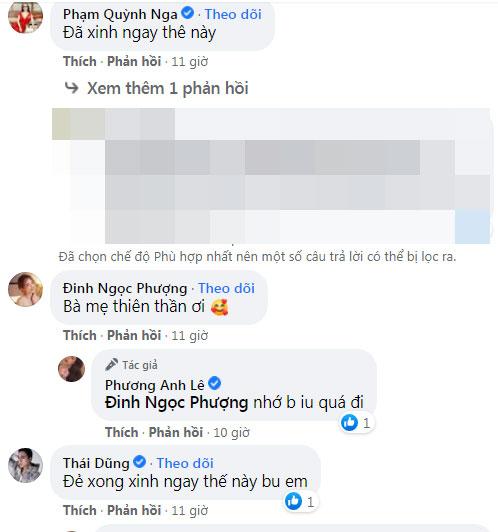This screenshot has width=498, height=532.
Task: View like reaction on Phương Anh Lê's reply
Action: click(x=356, y=423)
